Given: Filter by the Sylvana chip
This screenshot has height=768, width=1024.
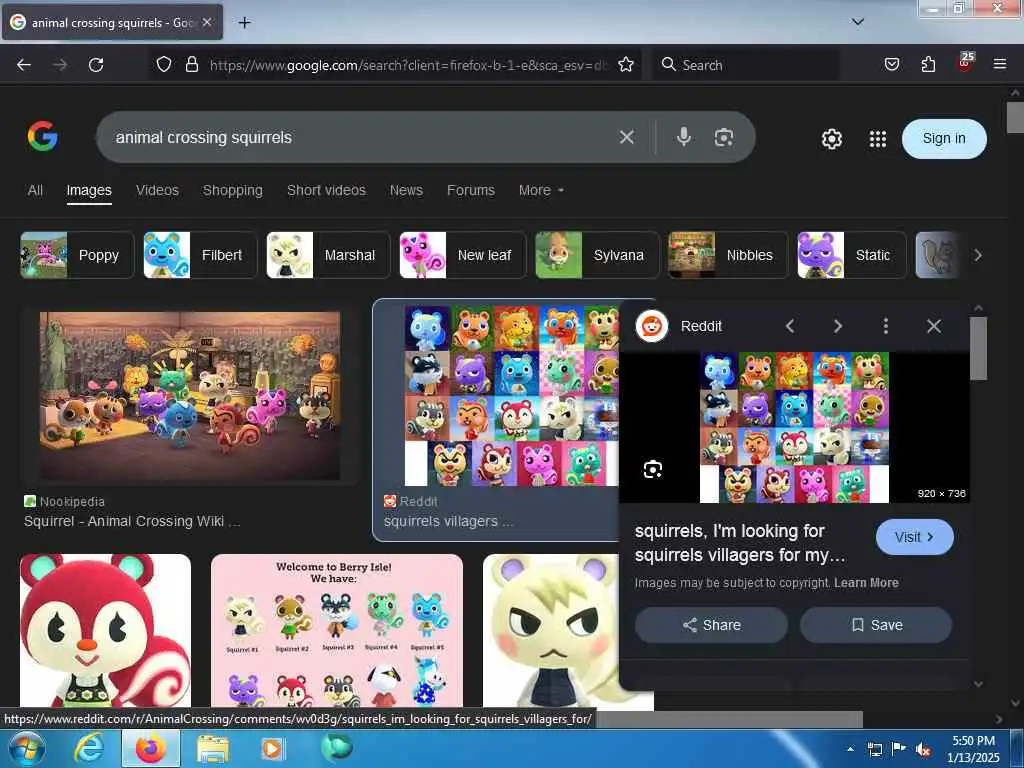Looking at the screenshot, I should pyautogui.click(x=597, y=255).
